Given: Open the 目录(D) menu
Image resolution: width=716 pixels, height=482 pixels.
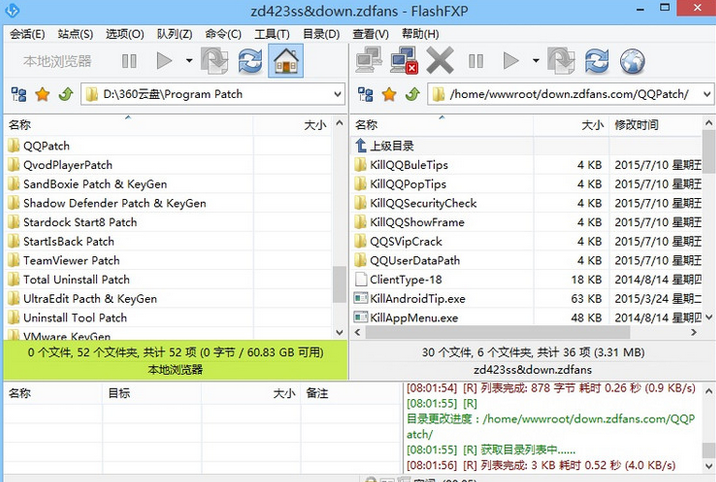Looking at the screenshot, I should (x=321, y=34).
